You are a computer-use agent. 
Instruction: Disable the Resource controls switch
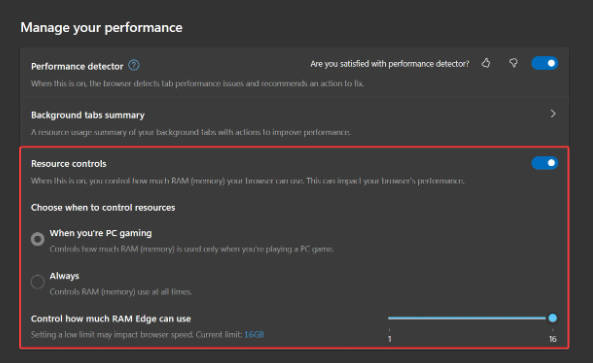pyautogui.click(x=545, y=163)
